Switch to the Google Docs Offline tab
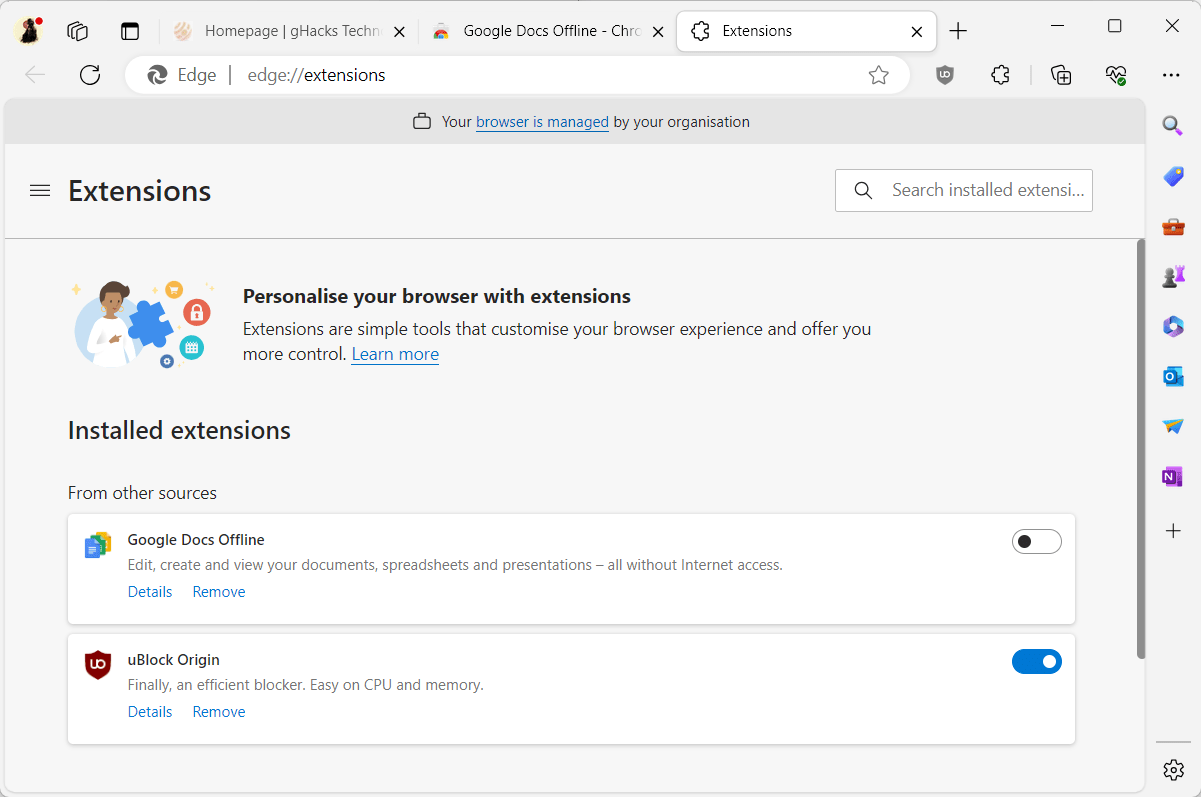Screen dimensions: 1201x797 coord(545,30)
